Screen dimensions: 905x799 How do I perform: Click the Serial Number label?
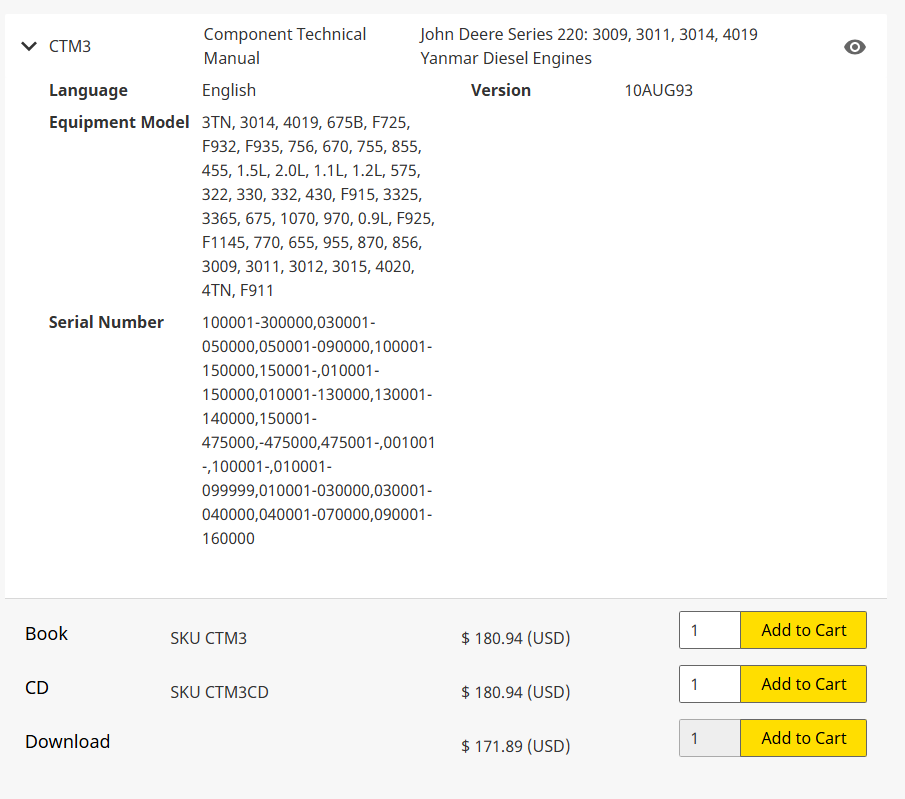point(106,322)
